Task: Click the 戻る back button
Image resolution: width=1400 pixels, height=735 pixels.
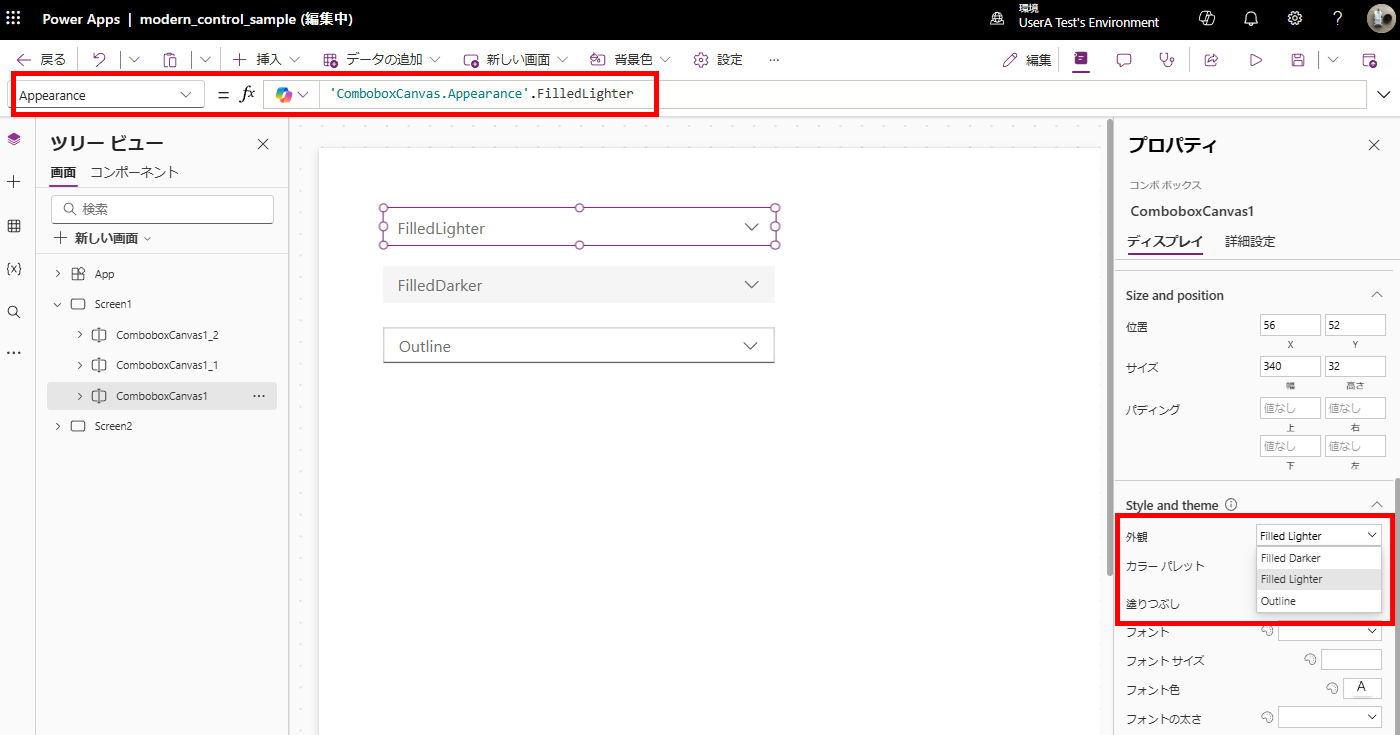Action: [x=41, y=60]
